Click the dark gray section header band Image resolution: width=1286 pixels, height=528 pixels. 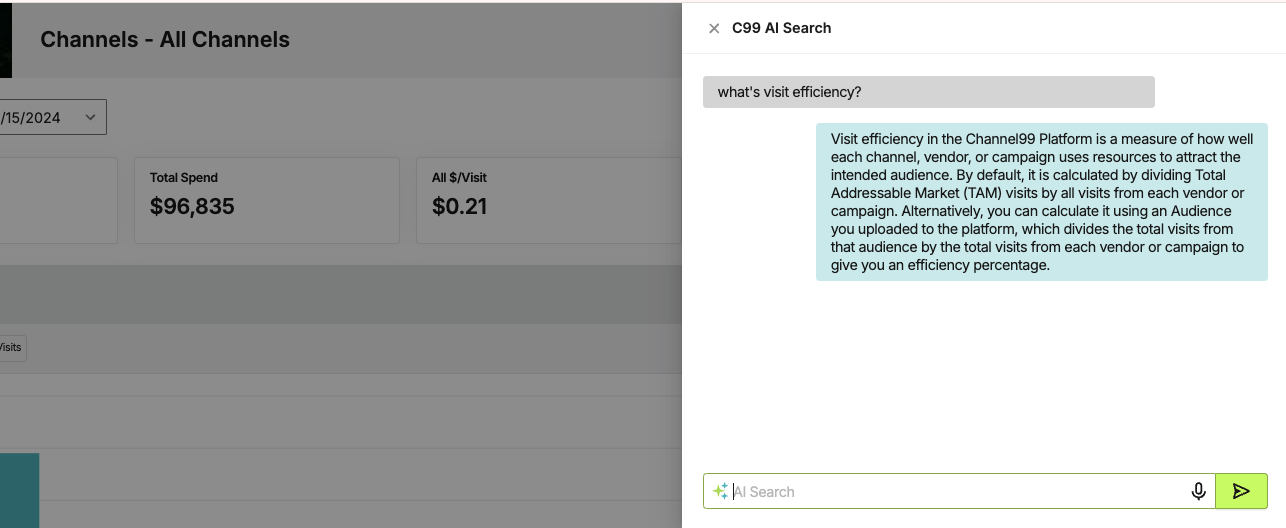click(x=341, y=294)
